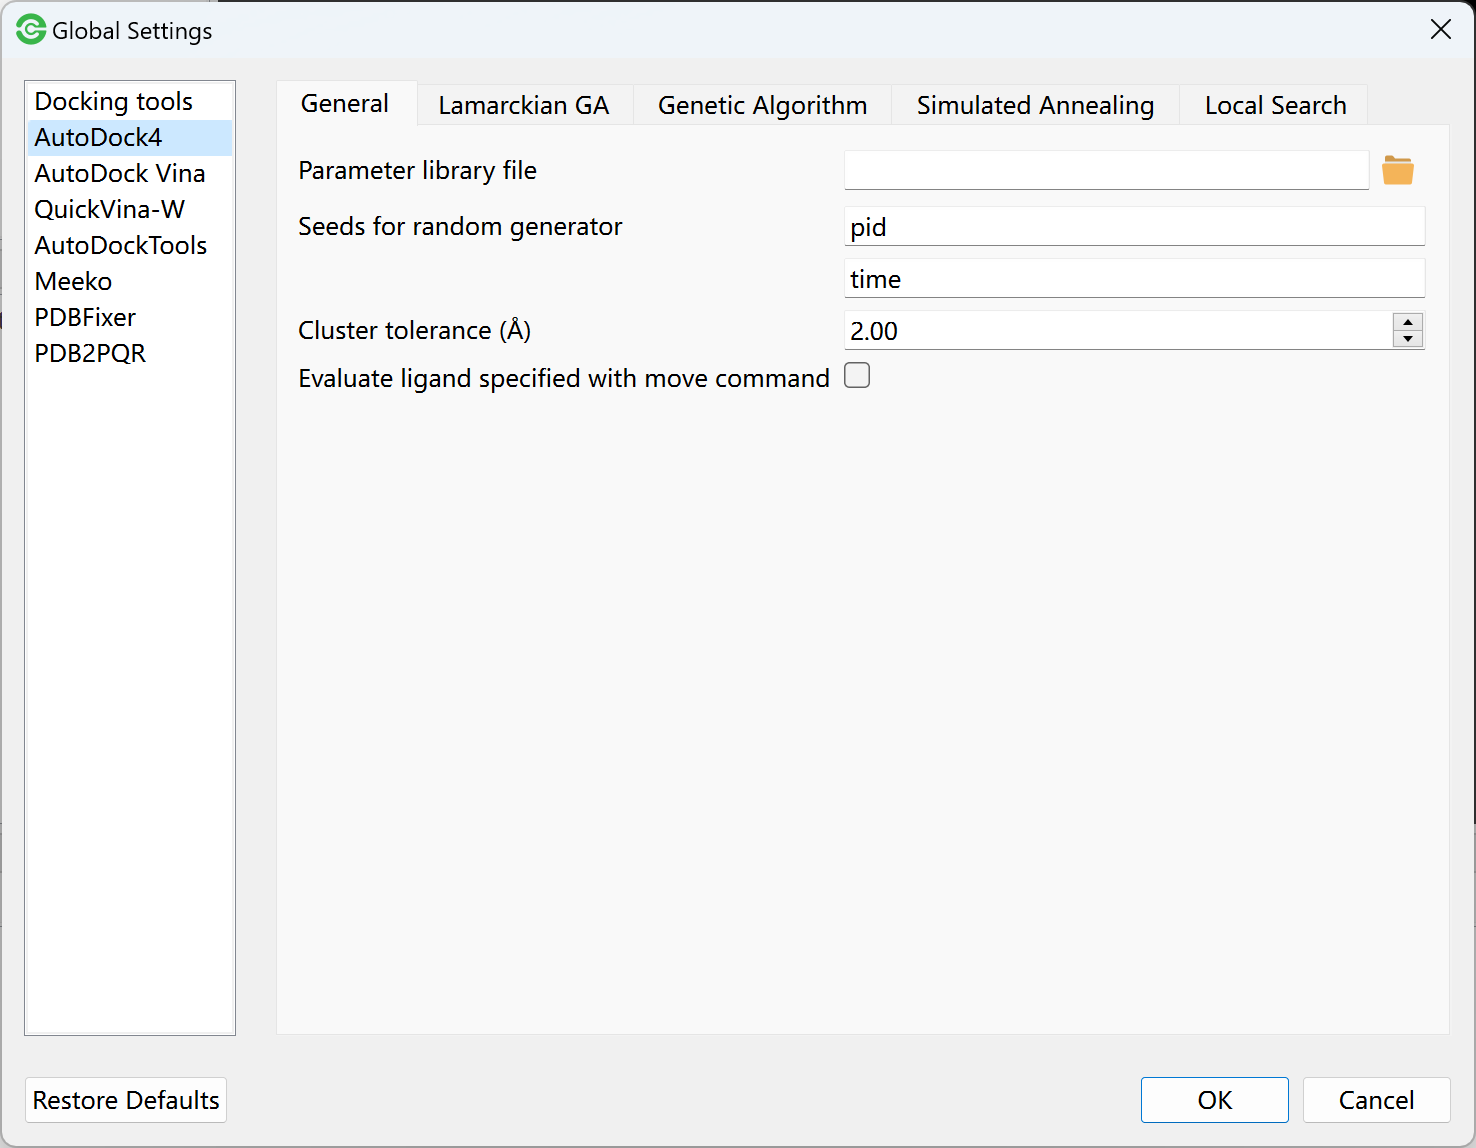Click the 'Cluster tolerance (Å)' label
This screenshot has width=1476, height=1148.
click(414, 330)
